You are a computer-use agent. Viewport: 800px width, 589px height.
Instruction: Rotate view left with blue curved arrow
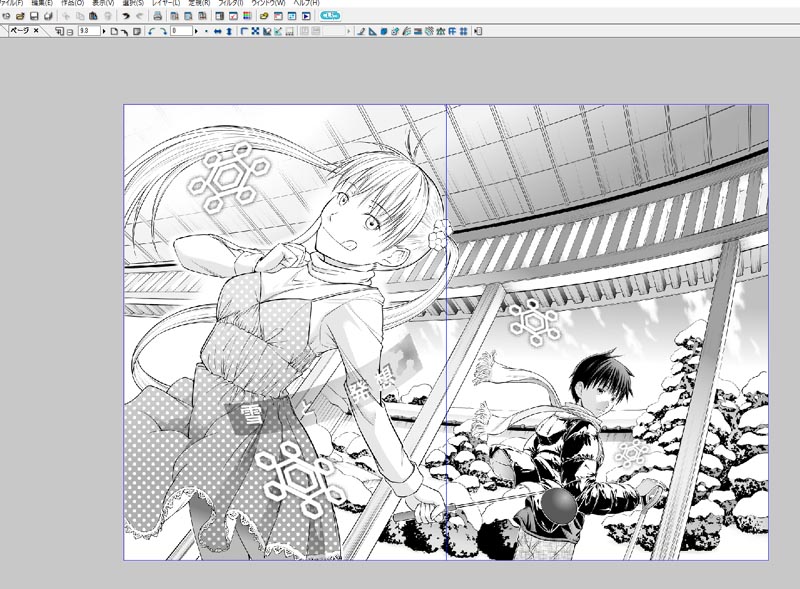(151, 31)
